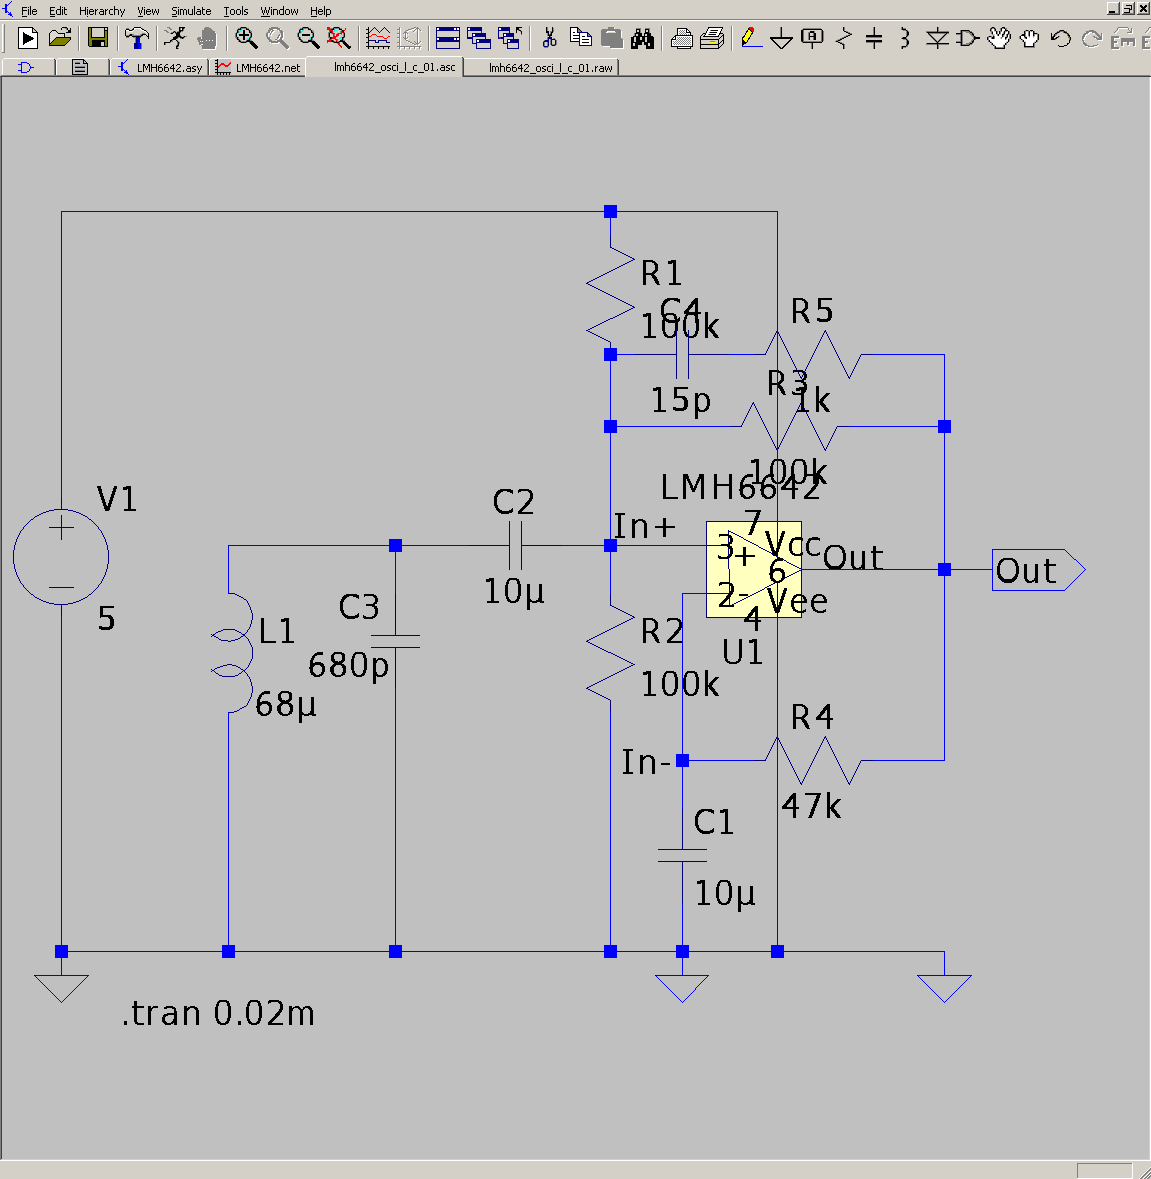Click the Out output port label
This screenshot has height=1179, width=1151.
1038,570
